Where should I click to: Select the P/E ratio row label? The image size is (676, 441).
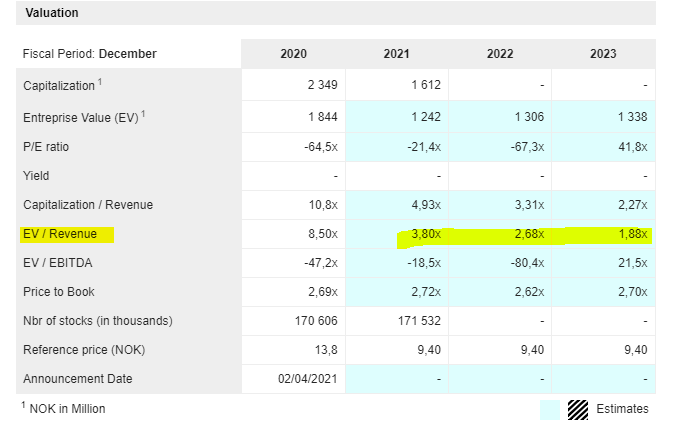click(46, 147)
